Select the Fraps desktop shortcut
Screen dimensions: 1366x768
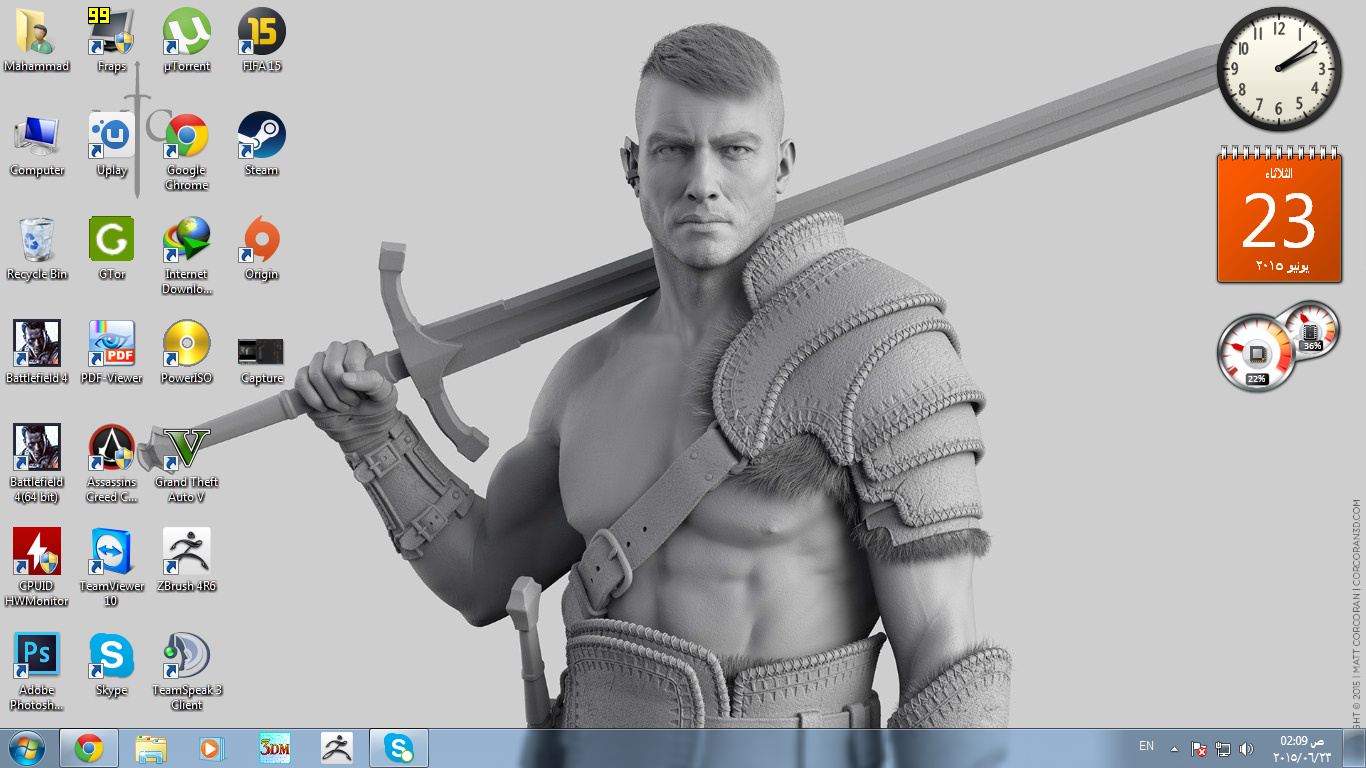coord(112,40)
